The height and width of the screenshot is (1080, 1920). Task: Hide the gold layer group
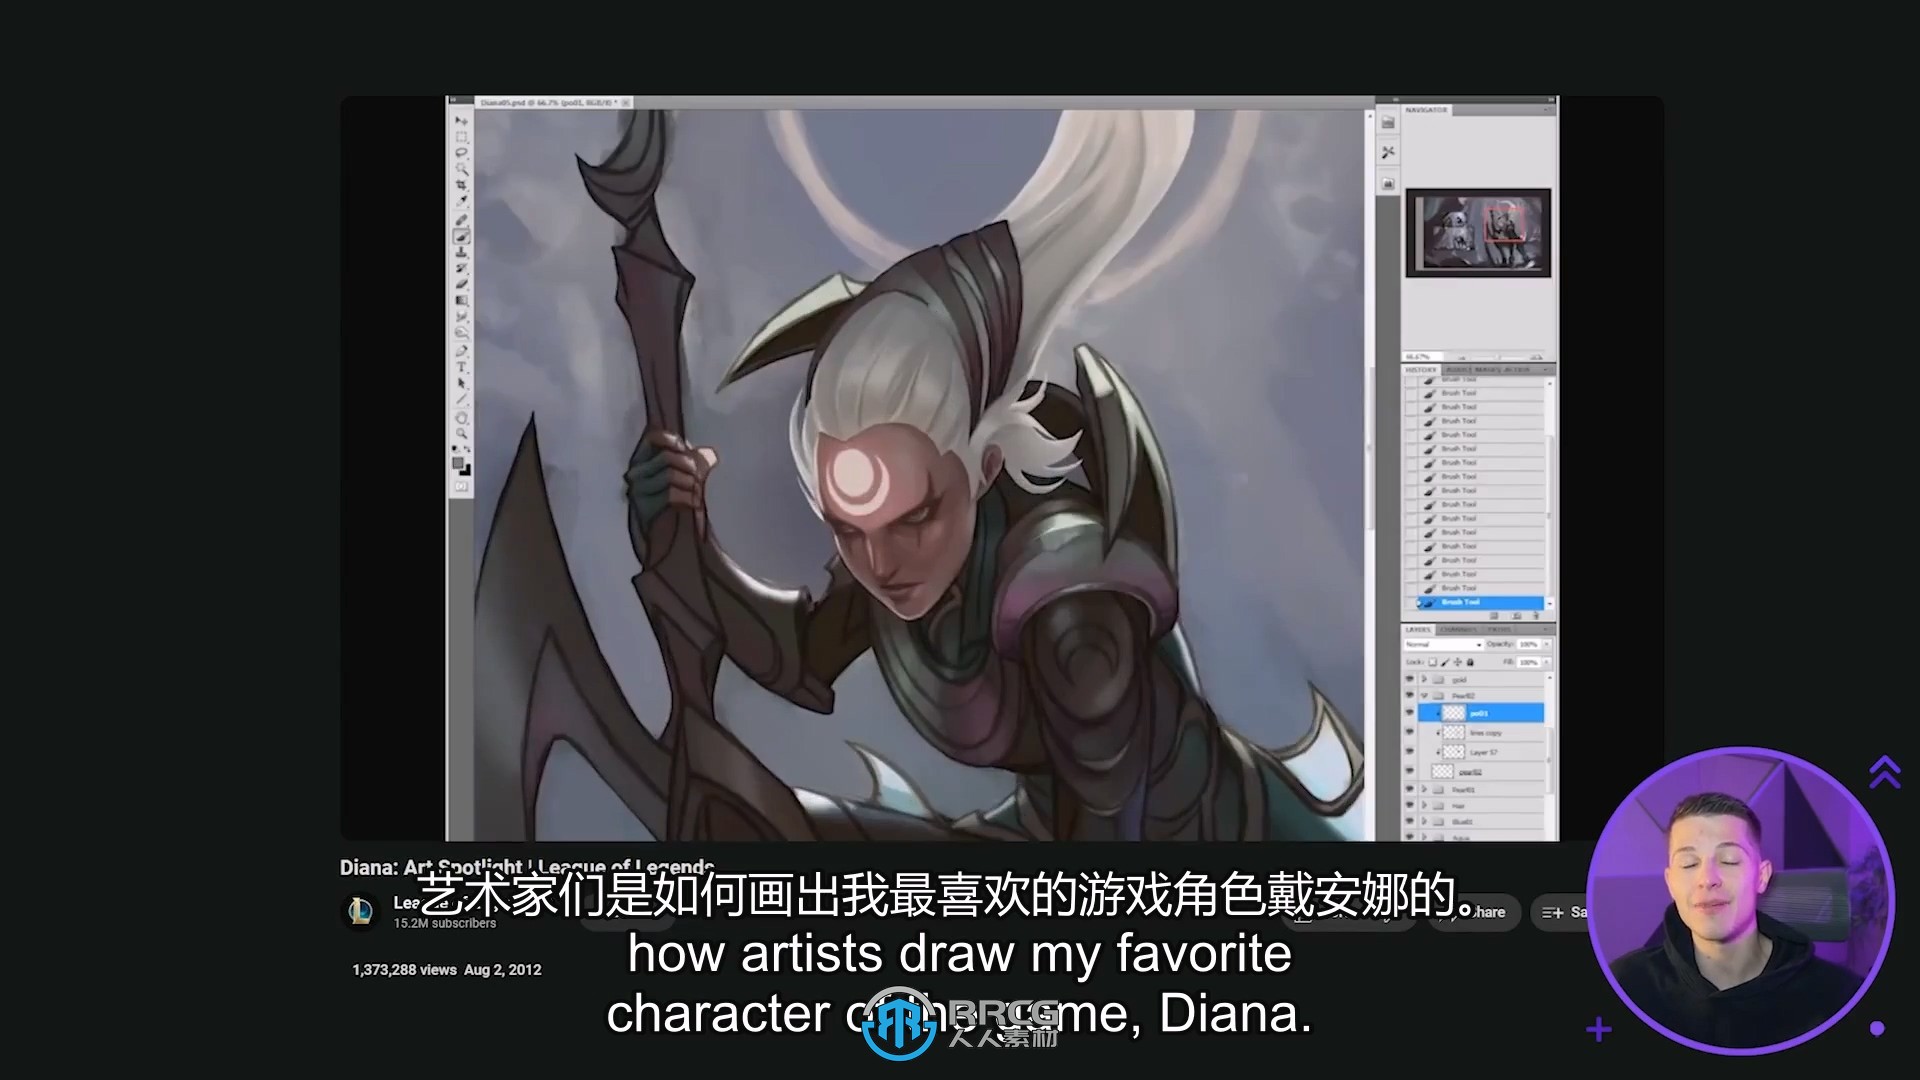(1409, 679)
